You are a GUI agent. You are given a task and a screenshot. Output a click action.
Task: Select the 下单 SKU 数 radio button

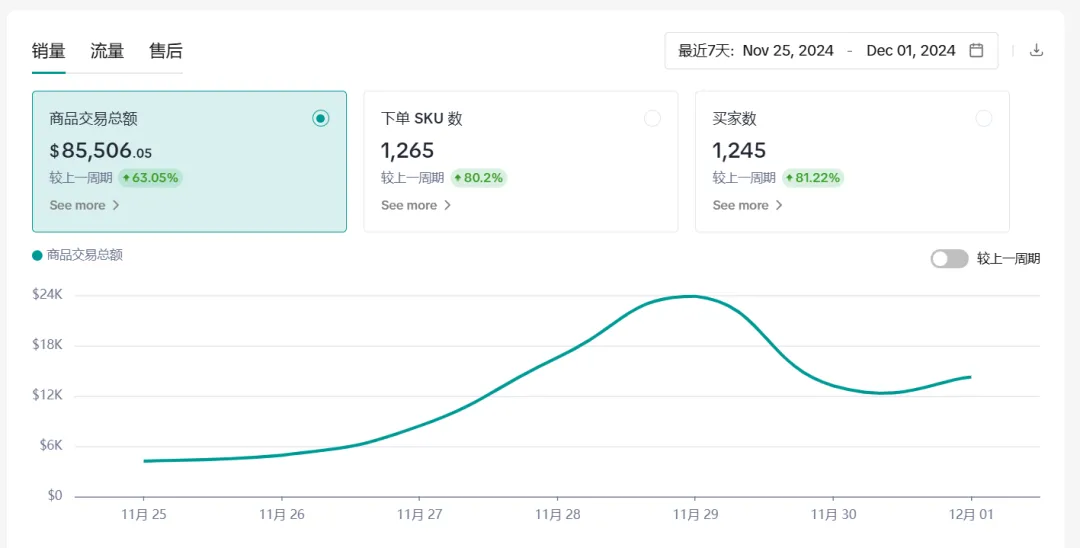coord(652,118)
